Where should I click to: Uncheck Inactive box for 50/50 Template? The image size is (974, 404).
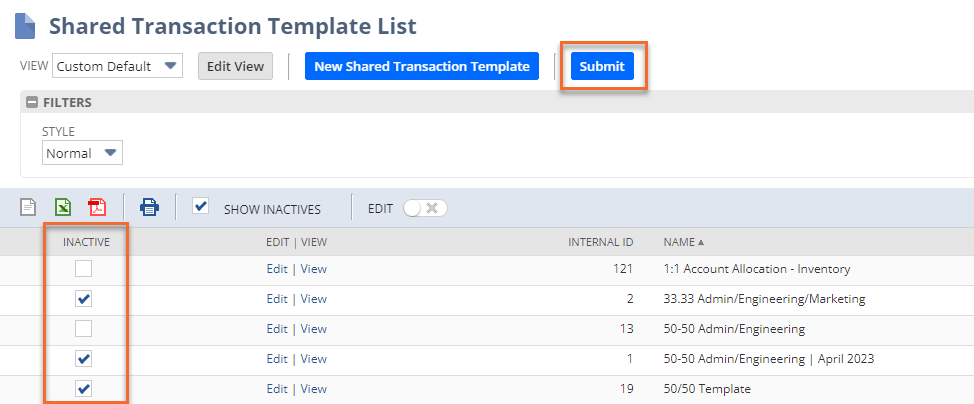[84, 389]
